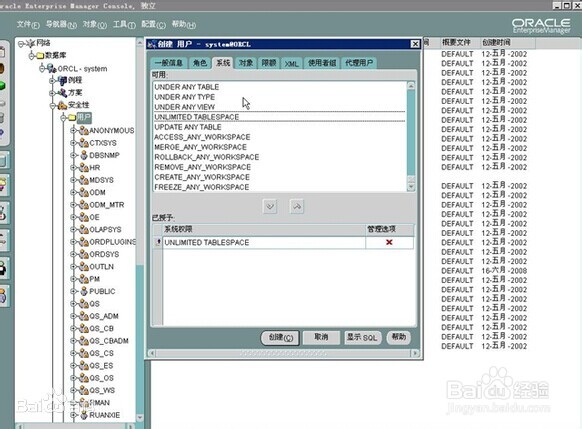The image size is (582, 429).
Task: Click the OE user icon
Action: 84,217
